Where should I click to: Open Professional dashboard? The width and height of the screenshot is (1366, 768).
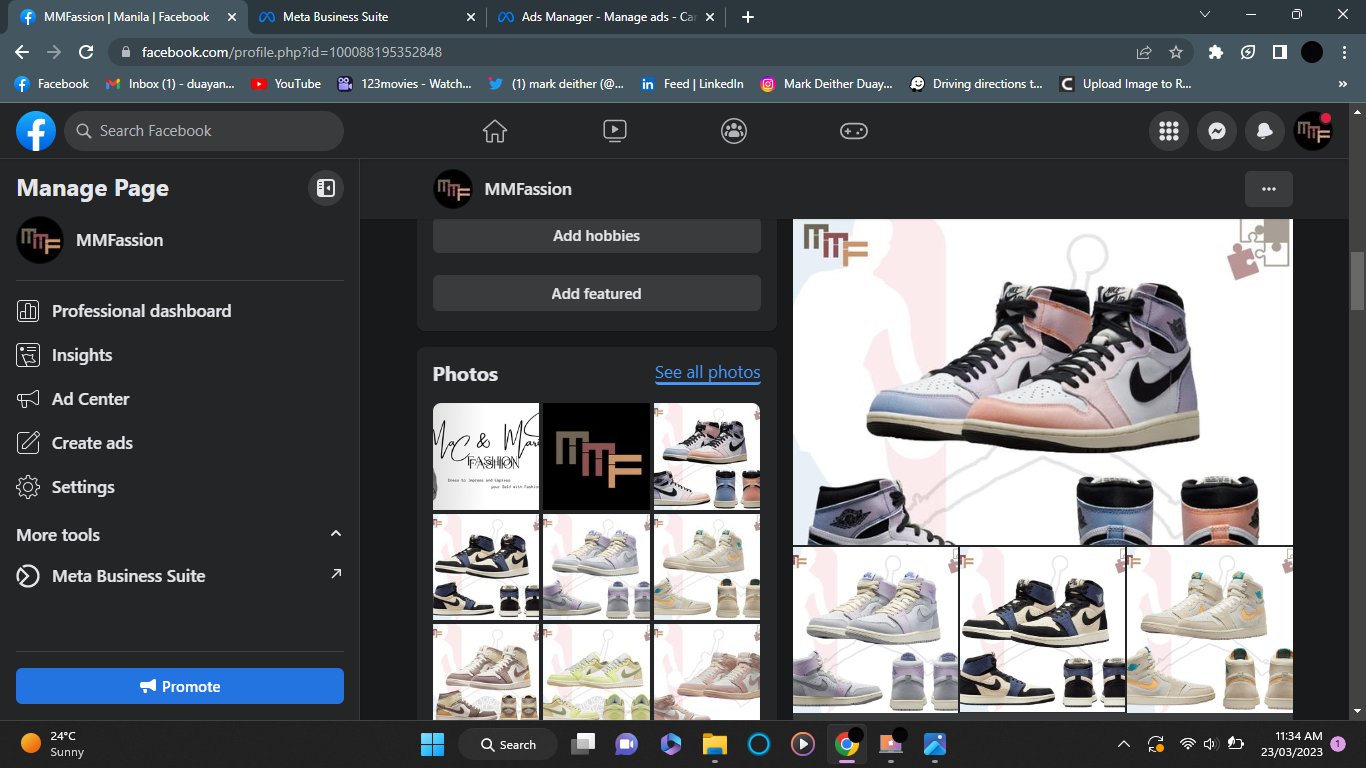[x=180, y=311]
